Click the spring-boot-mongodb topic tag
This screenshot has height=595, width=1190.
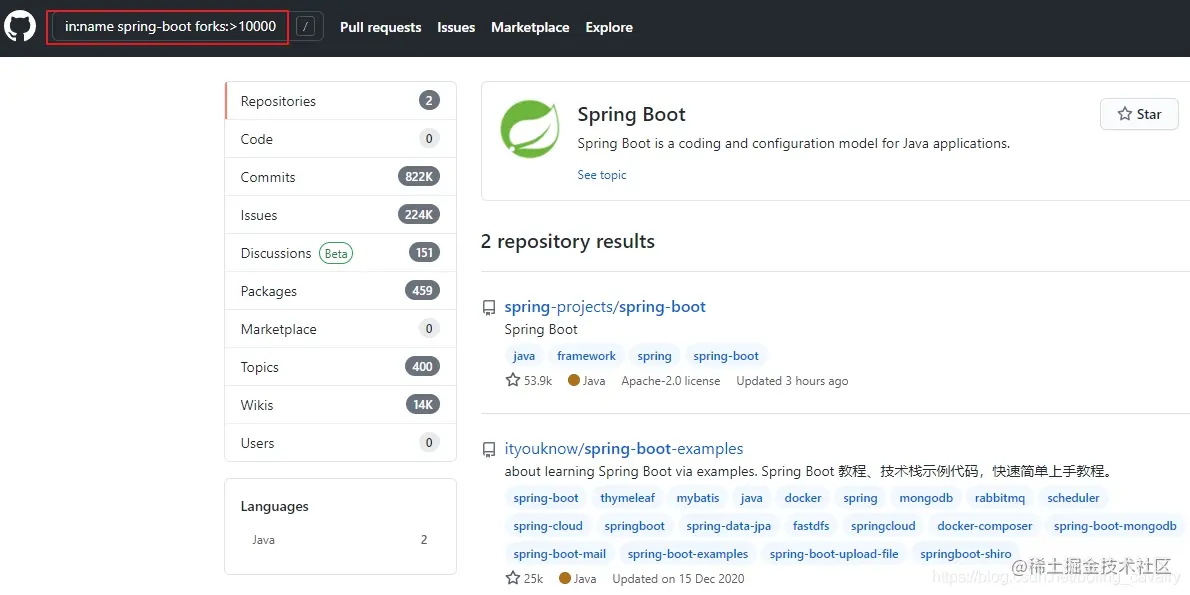pos(1115,526)
